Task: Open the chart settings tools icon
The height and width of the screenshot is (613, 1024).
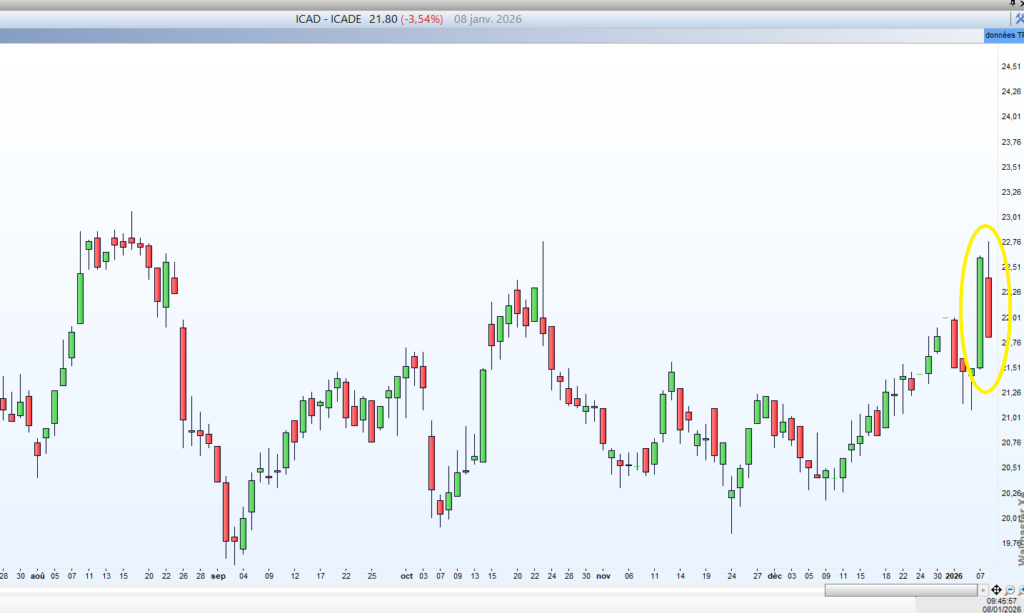Action: tap(1018, 19)
